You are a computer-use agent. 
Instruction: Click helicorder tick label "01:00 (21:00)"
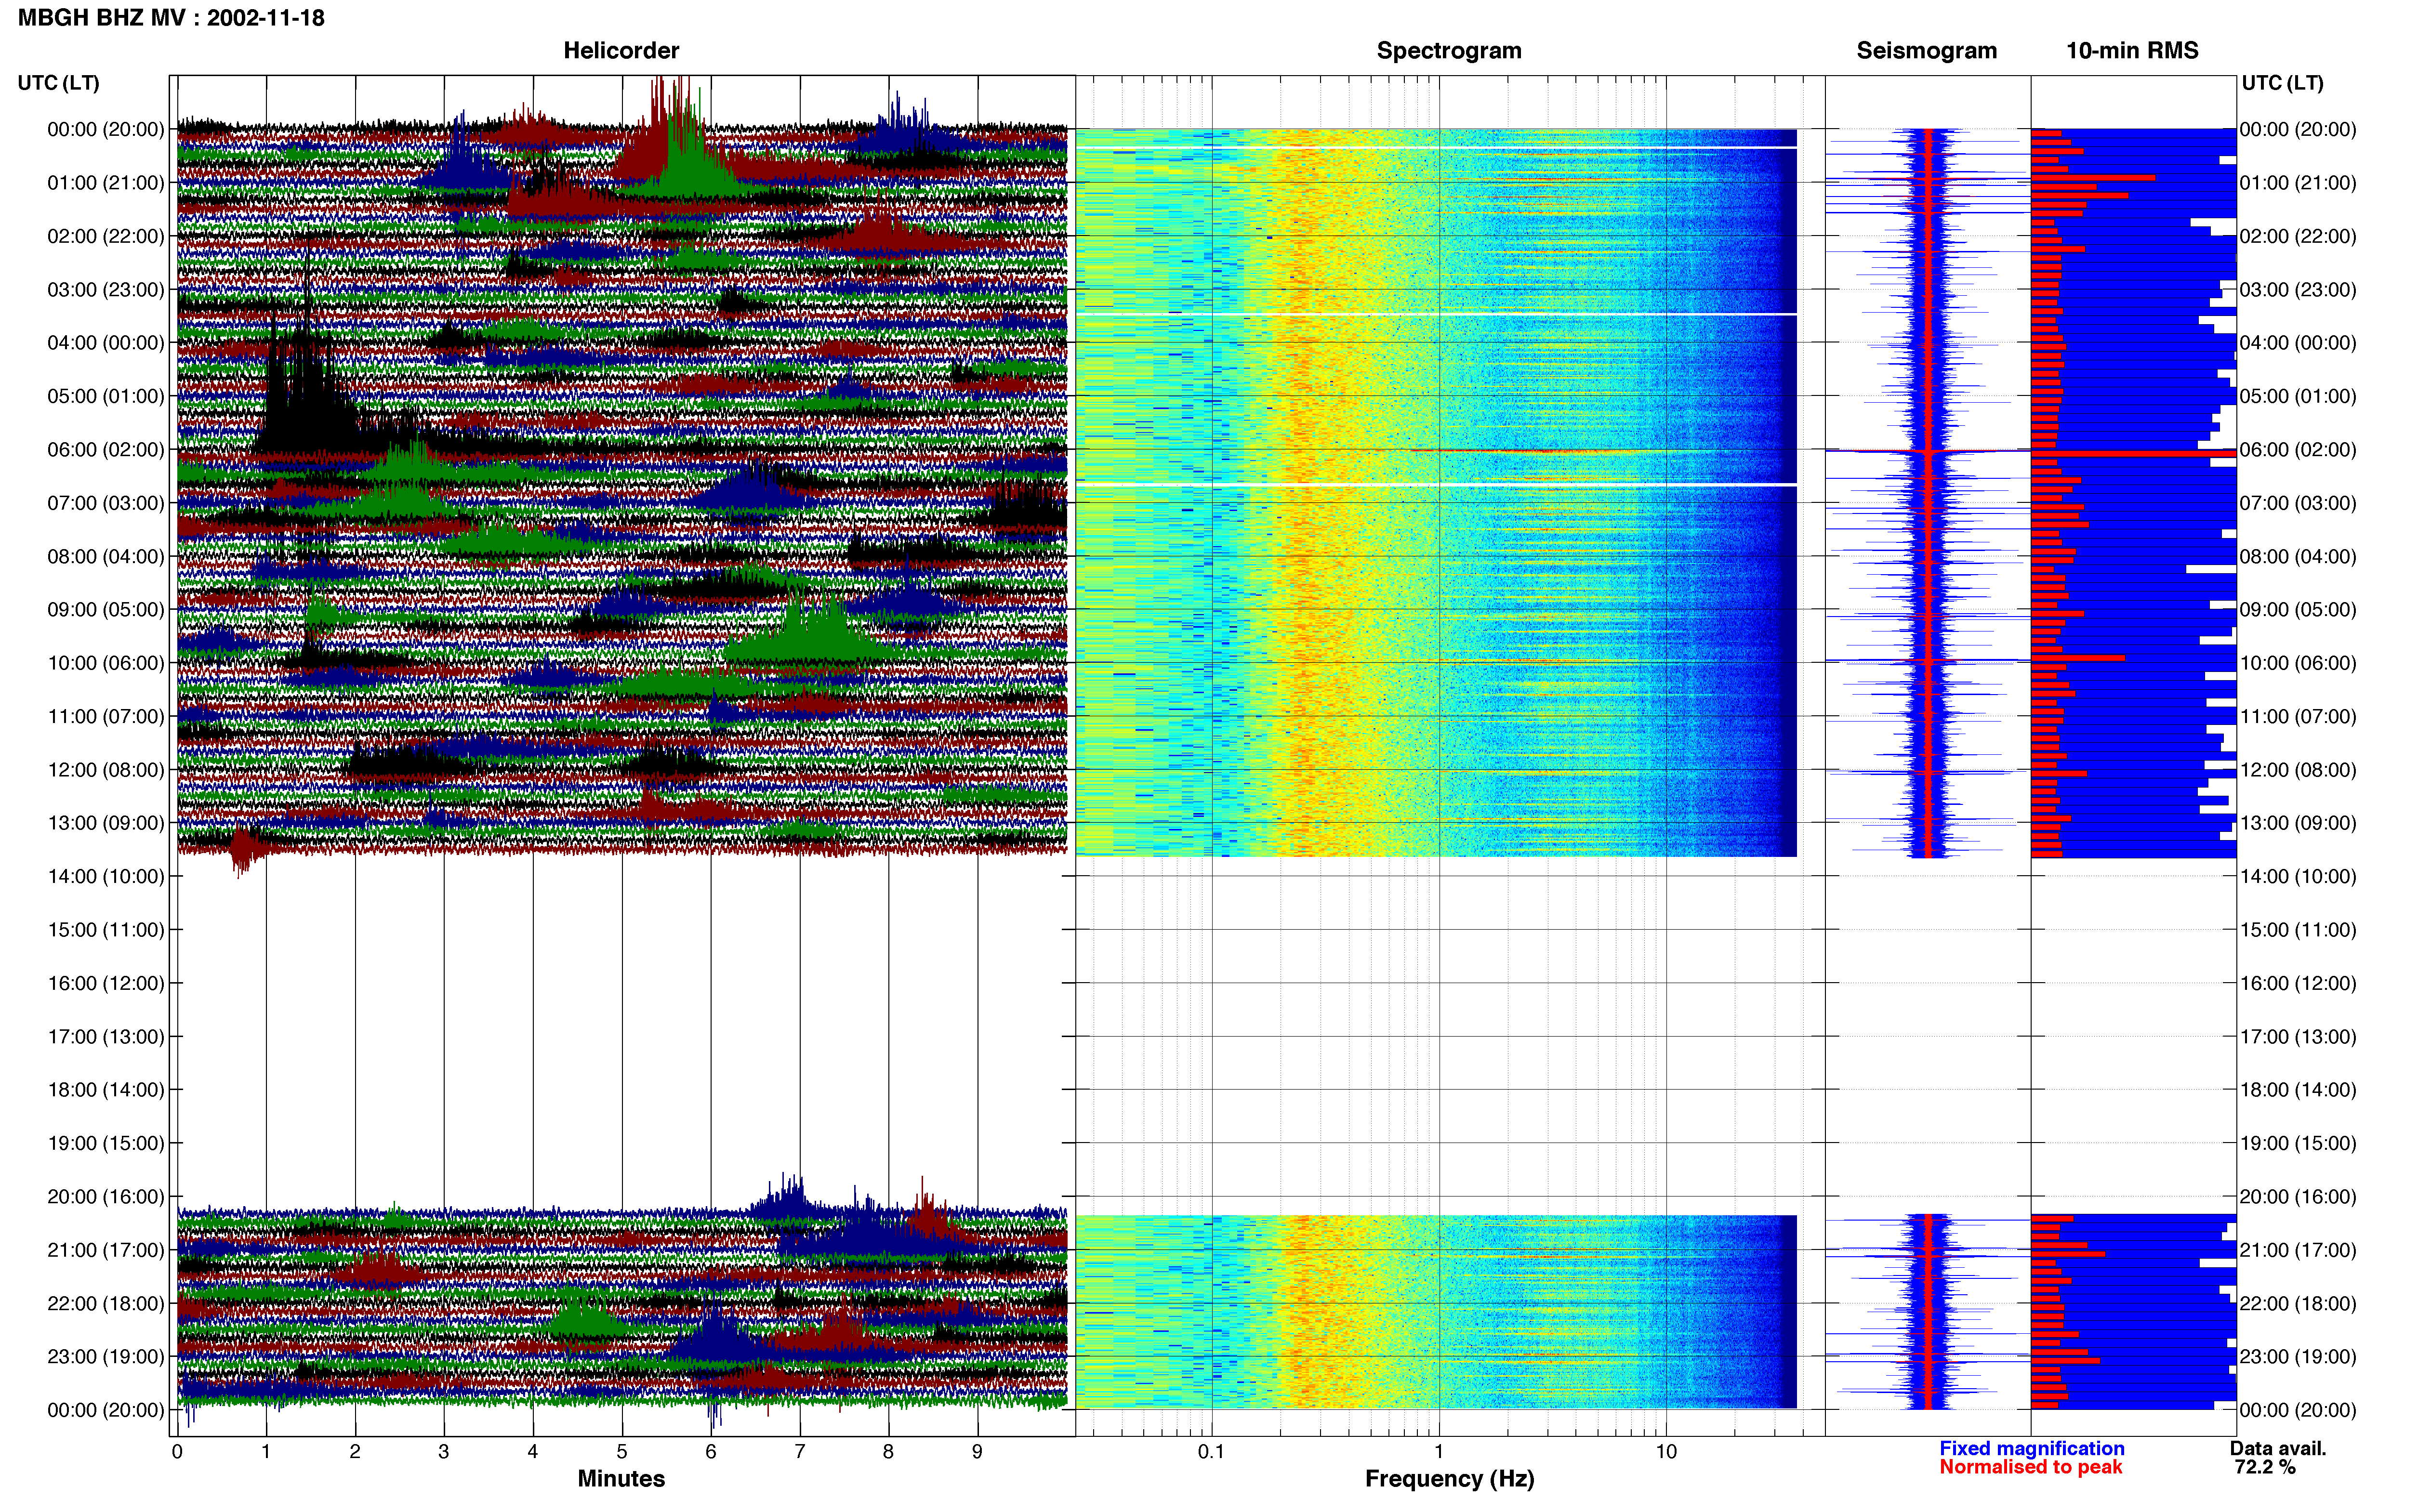[x=105, y=183]
